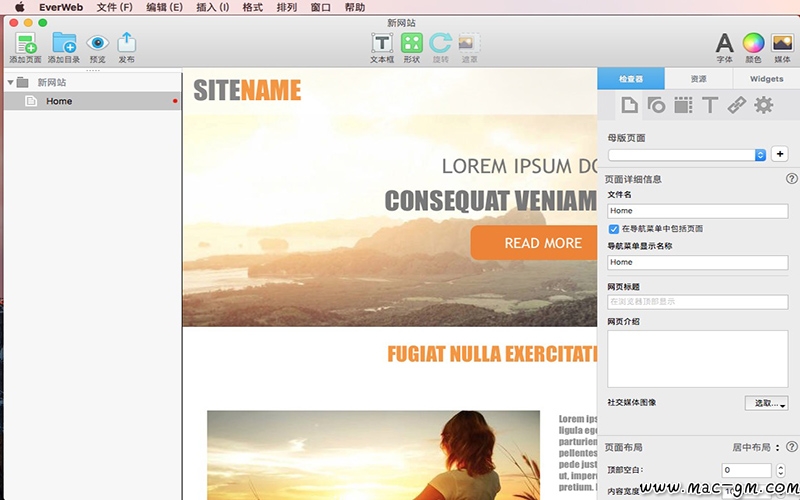This screenshot has width=800, height=500.
Task: Click the Publish (发布) upload icon
Action: [127, 42]
